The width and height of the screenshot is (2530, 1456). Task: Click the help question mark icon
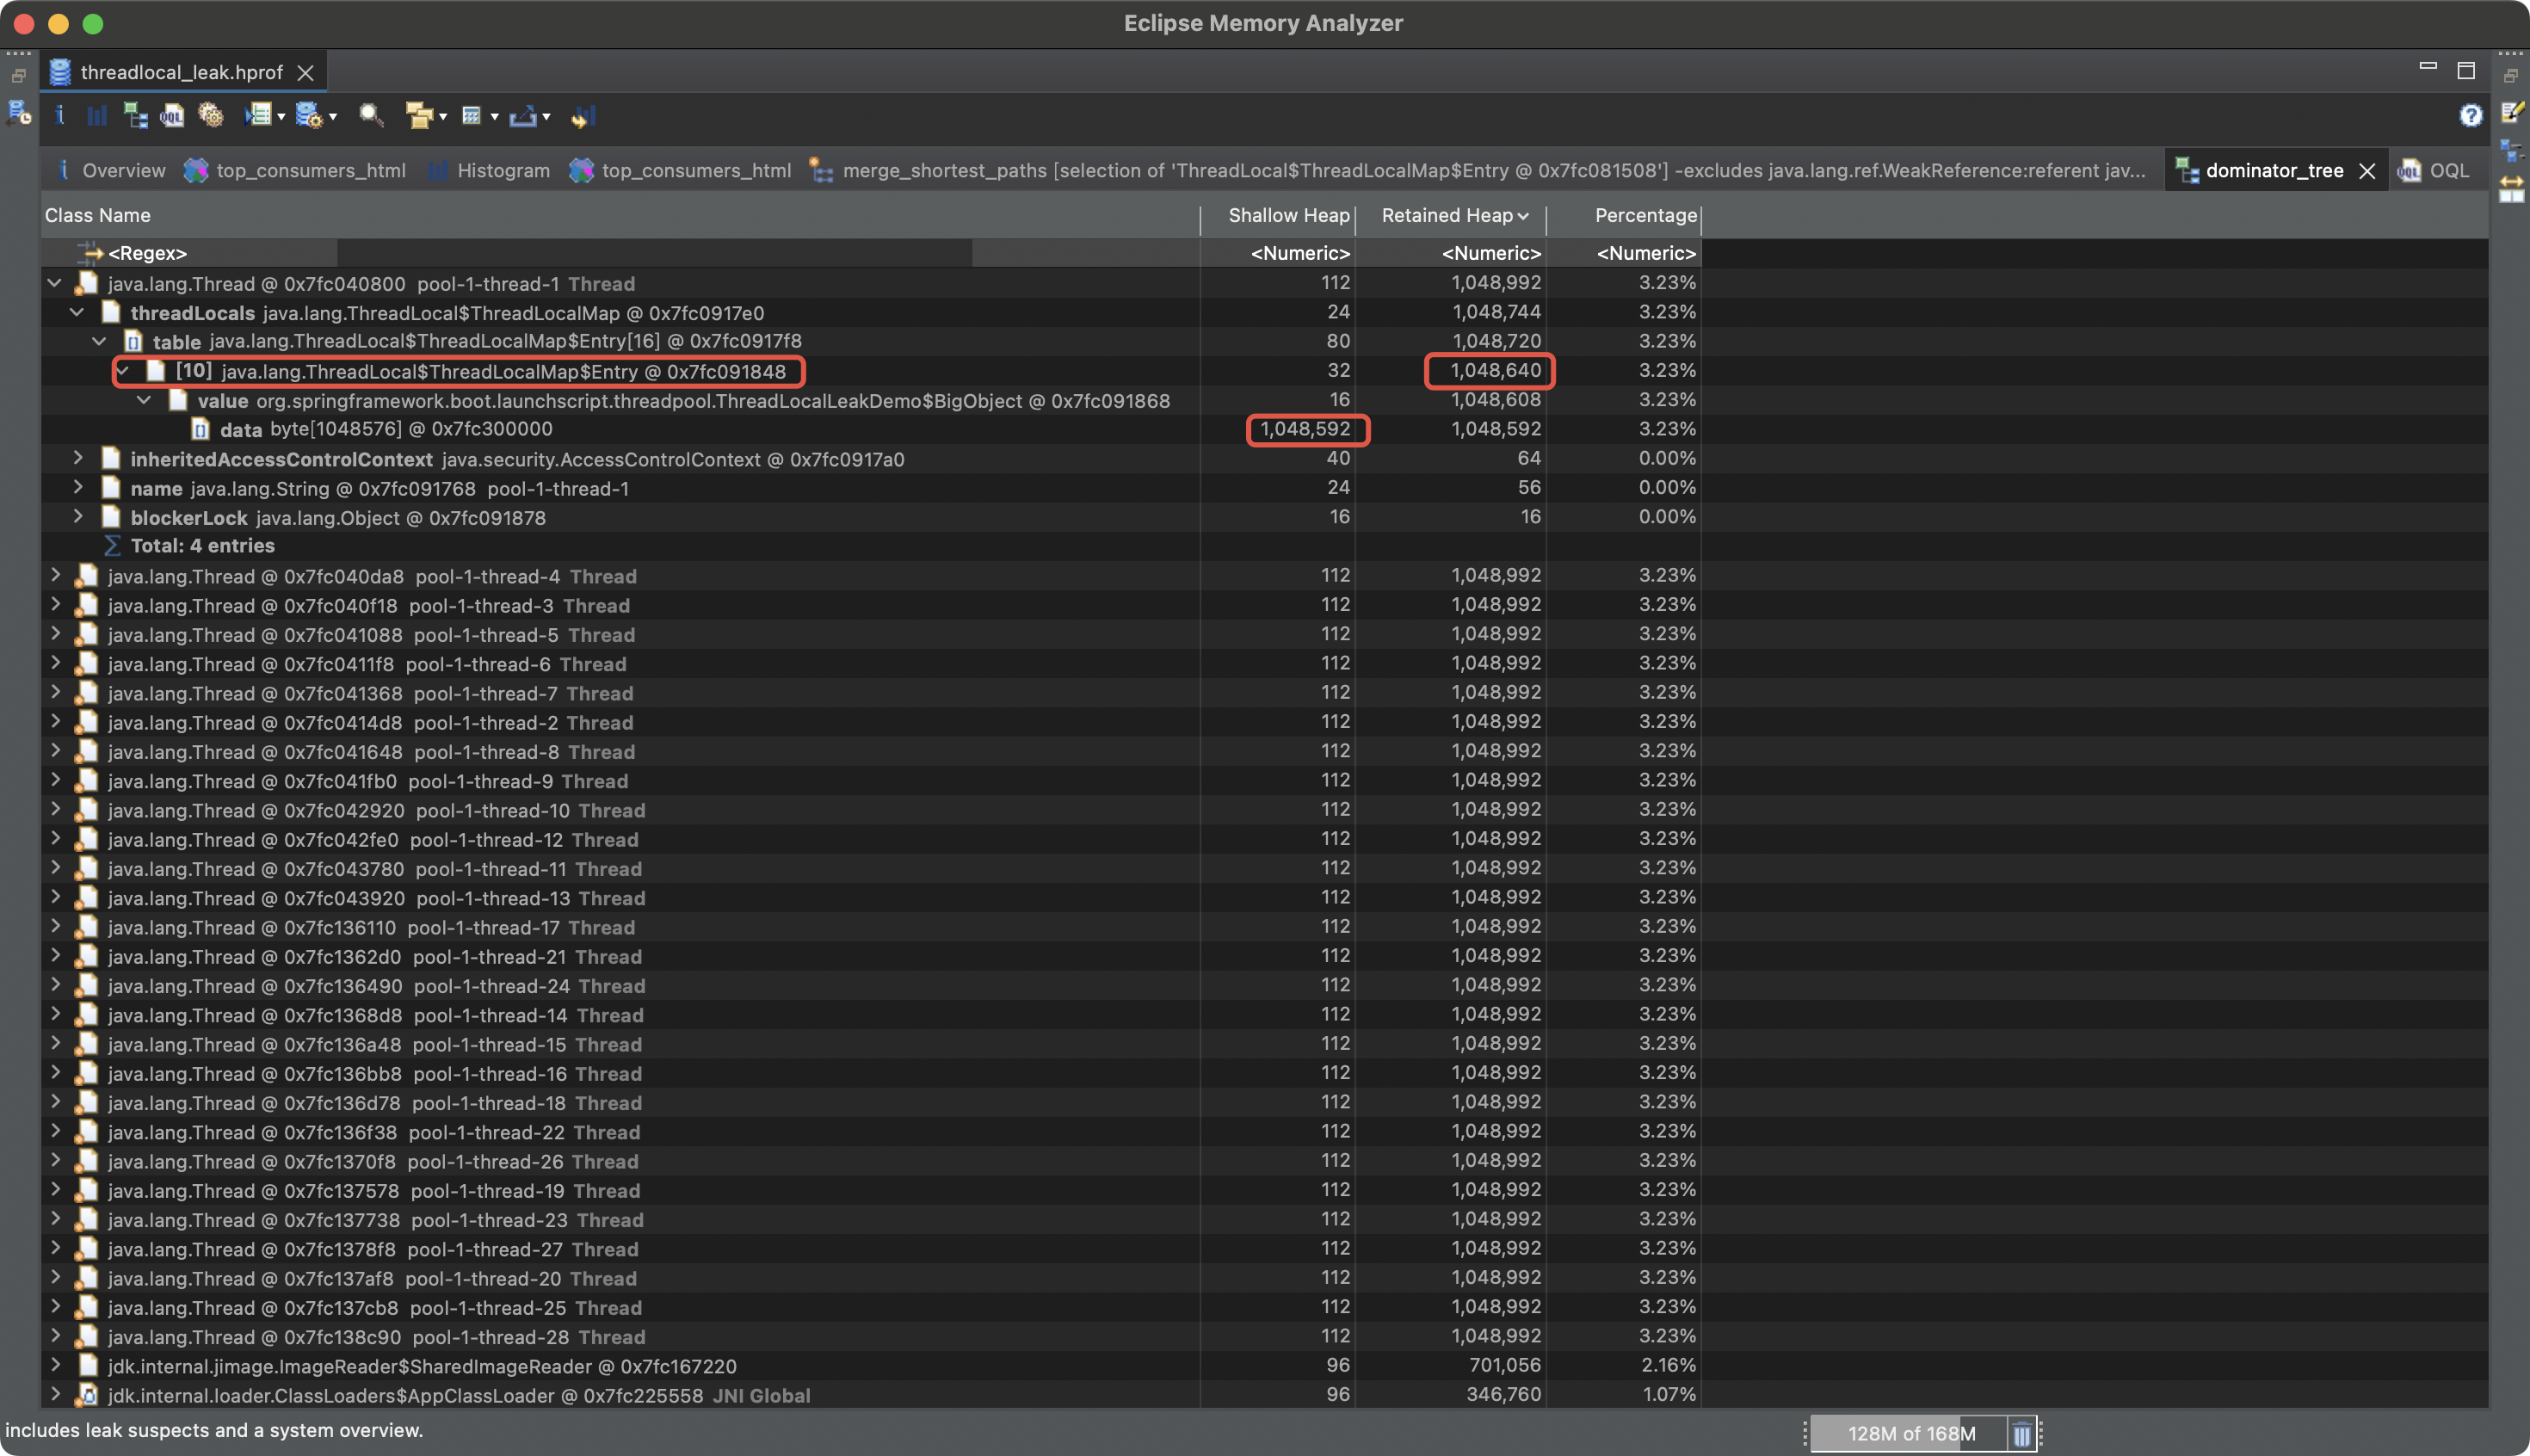point(2470,116)
